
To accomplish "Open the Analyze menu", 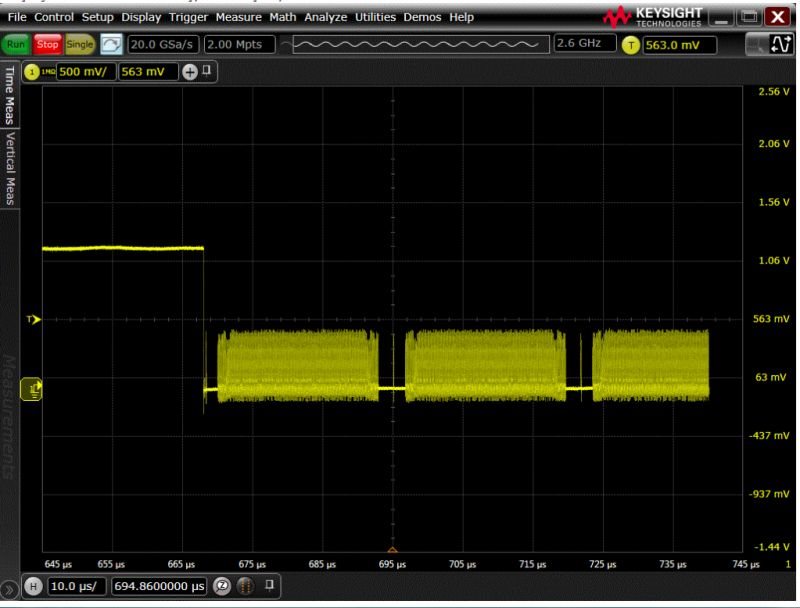I will coord(326,17).
